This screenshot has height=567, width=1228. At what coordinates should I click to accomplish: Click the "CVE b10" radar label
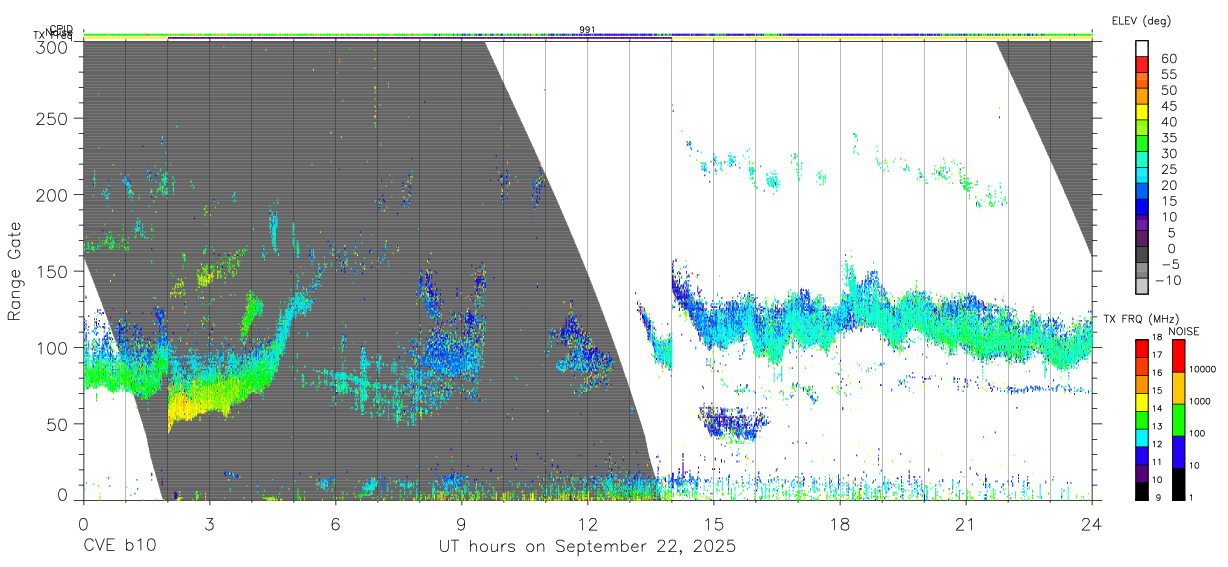(120, 547)
